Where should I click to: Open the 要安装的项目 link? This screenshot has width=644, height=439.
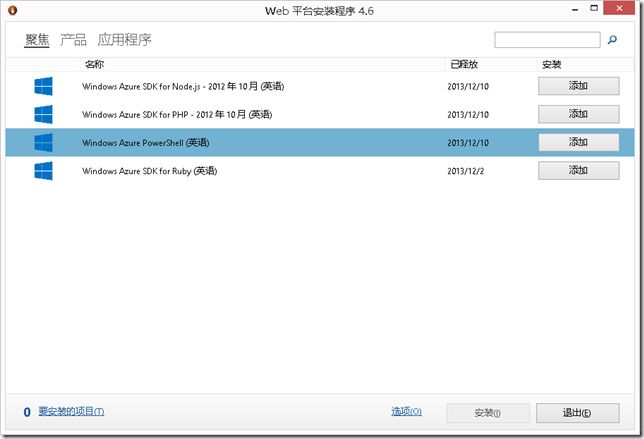pos(71,411)
